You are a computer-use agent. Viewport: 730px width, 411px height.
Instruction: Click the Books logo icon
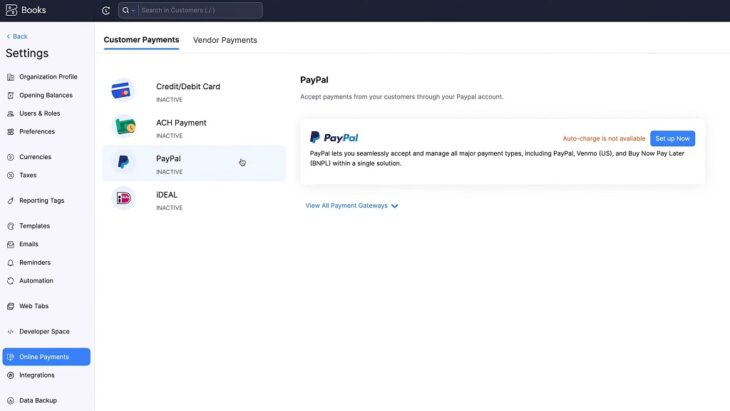click(x=11, y=10)
